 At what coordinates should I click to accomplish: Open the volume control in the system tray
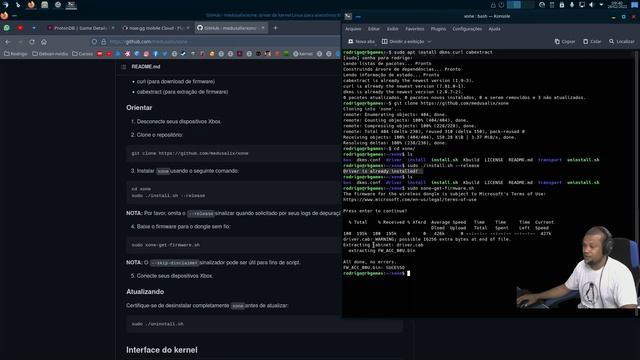coord(591,5)
